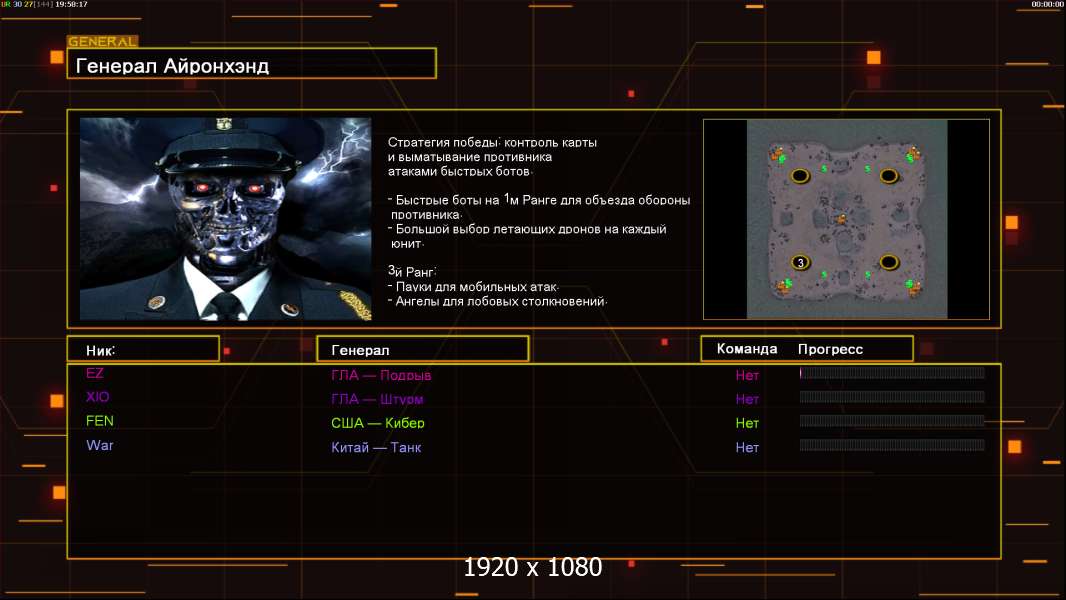This screenshot has height=600, width=1066.
Task: Click 'ГЛА — Подрыв' general entry
Action: (x=381, y=375)
